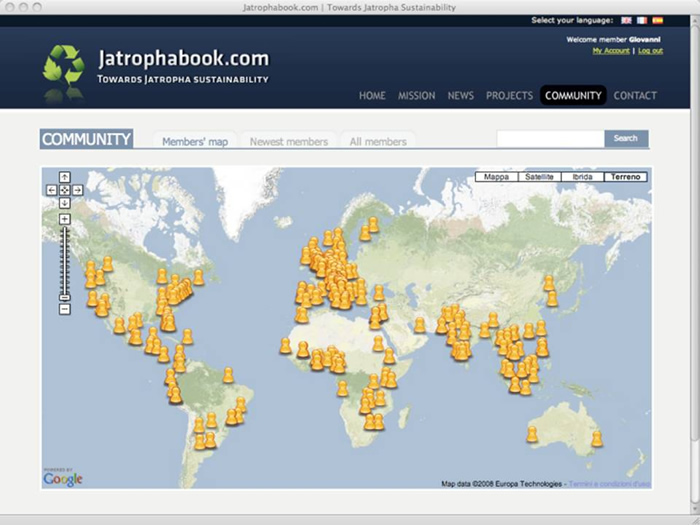Click the Google logo on map

pos(62,479)
